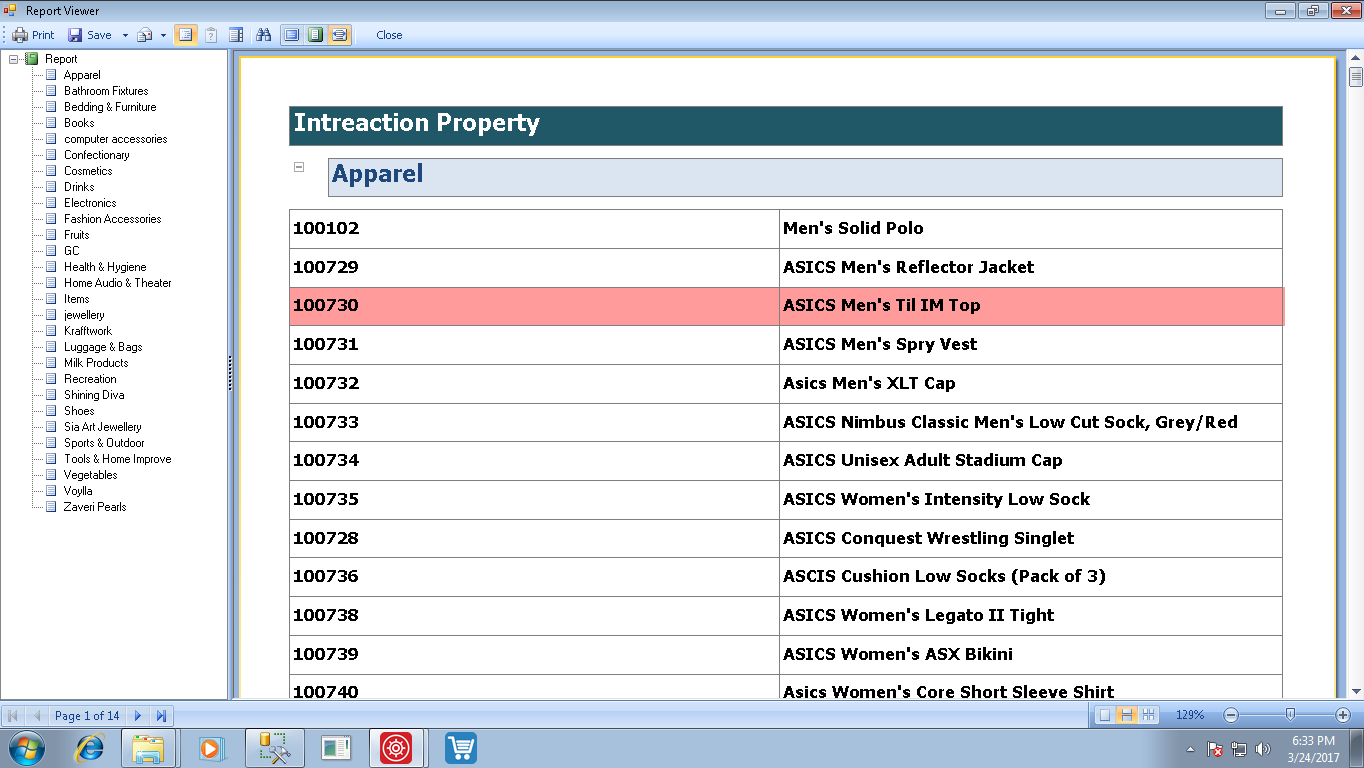The image size is (1364, 768).
Task: Select Tools & Home Improve tree item
Action: (118, 459)
